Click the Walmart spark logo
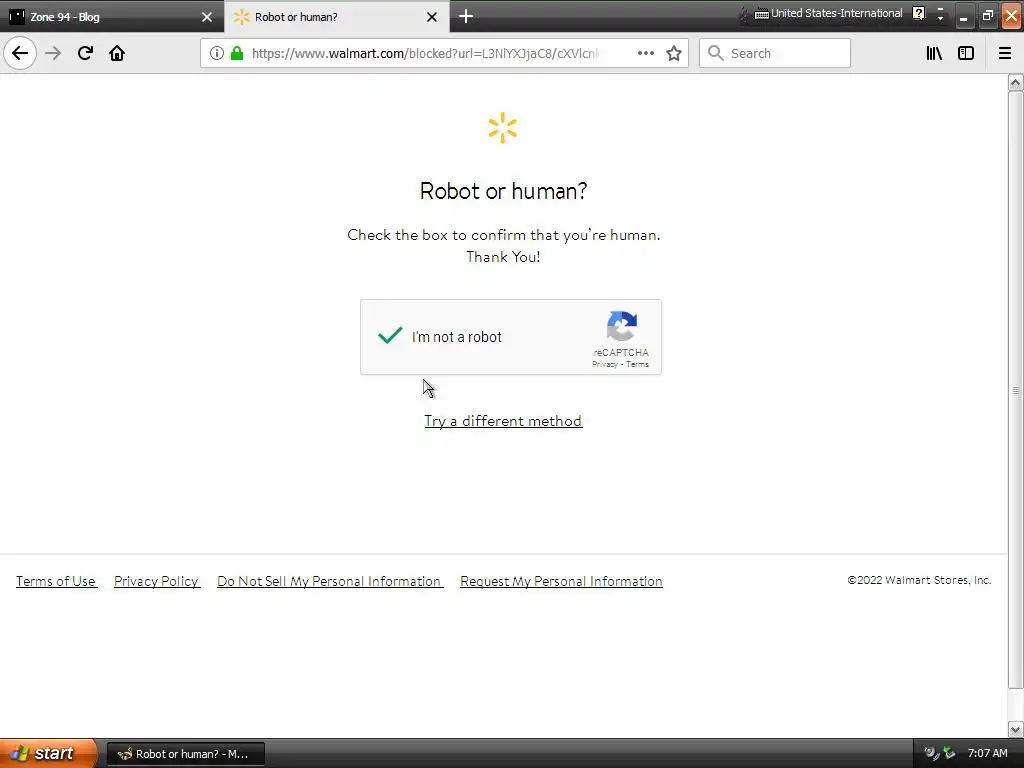 click(503, 128)
